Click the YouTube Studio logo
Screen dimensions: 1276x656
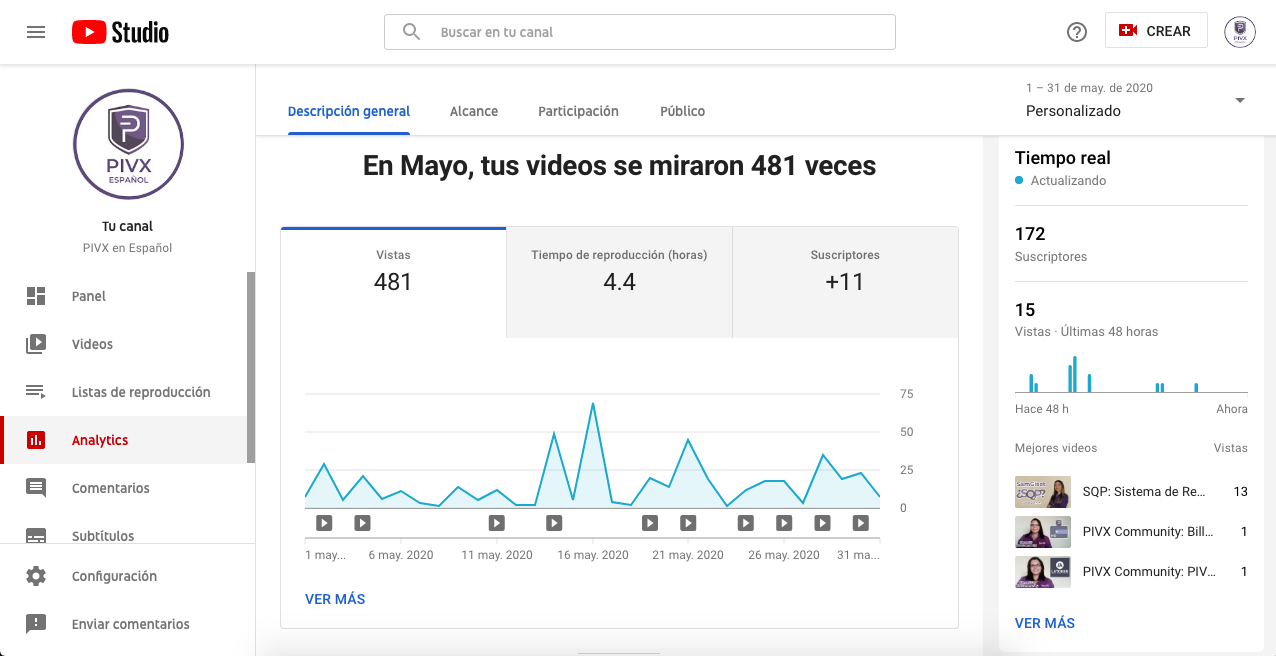tap(120, 32)
